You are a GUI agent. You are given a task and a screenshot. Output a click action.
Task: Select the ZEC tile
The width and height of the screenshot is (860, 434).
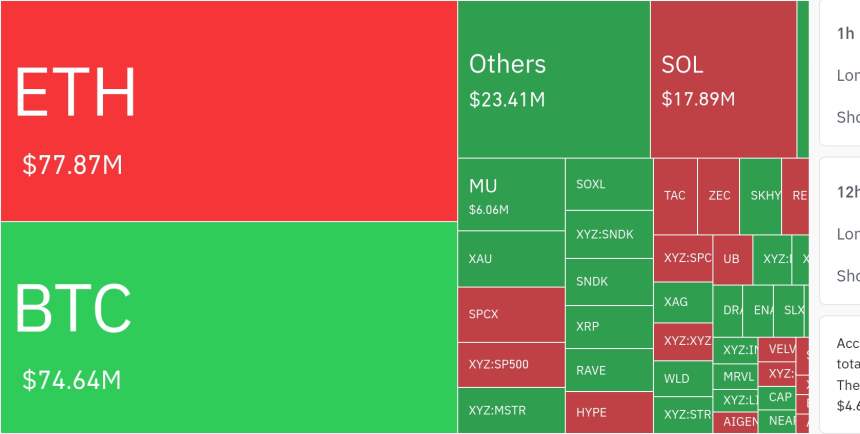718,196
